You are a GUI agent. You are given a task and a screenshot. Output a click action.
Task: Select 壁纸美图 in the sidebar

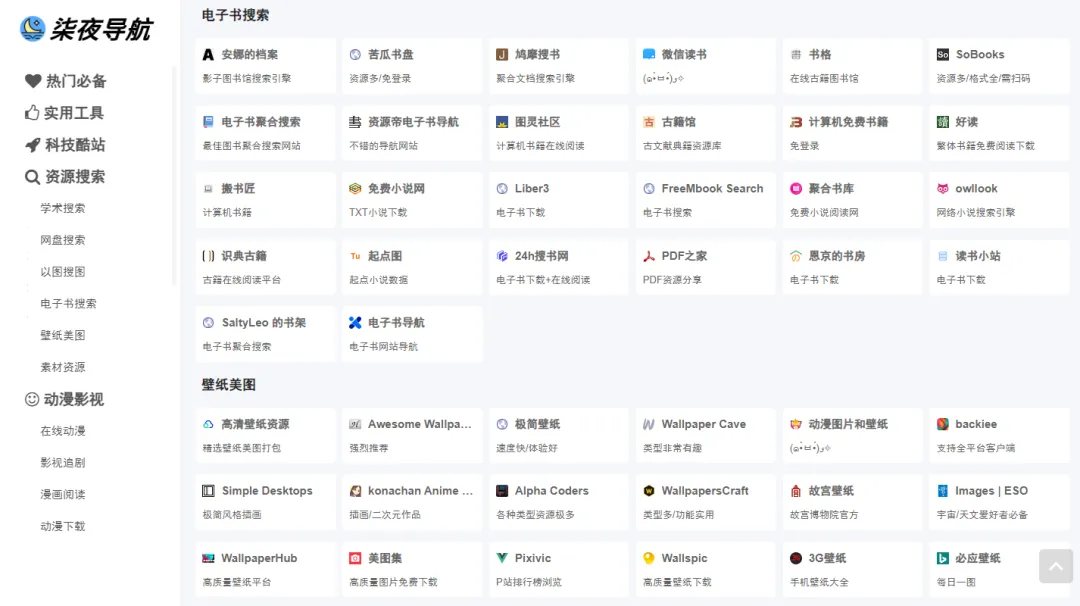tap(63, 335)
